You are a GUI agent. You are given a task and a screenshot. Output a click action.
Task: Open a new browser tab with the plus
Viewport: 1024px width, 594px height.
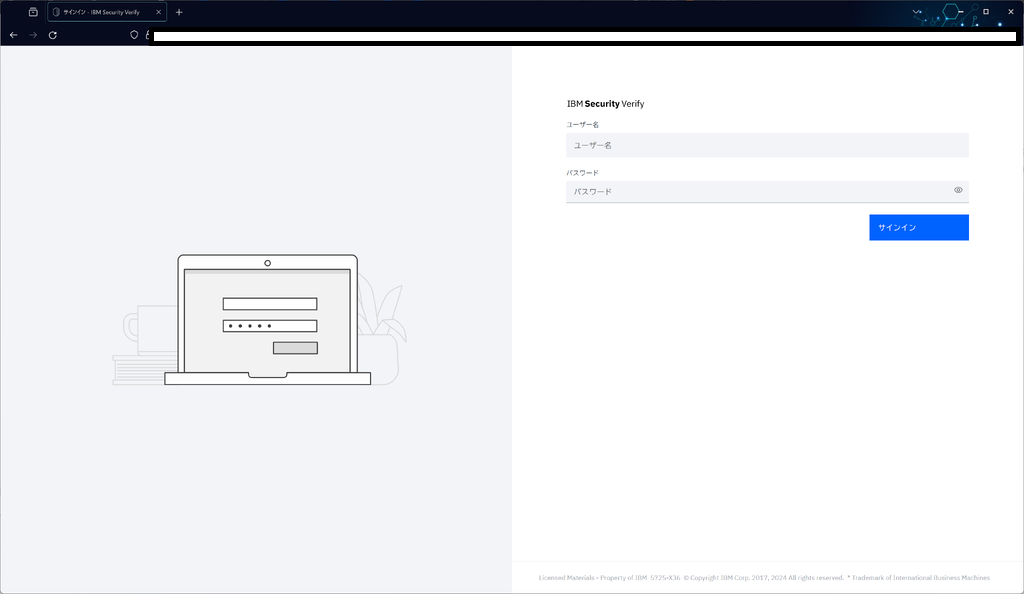(178, 12)
